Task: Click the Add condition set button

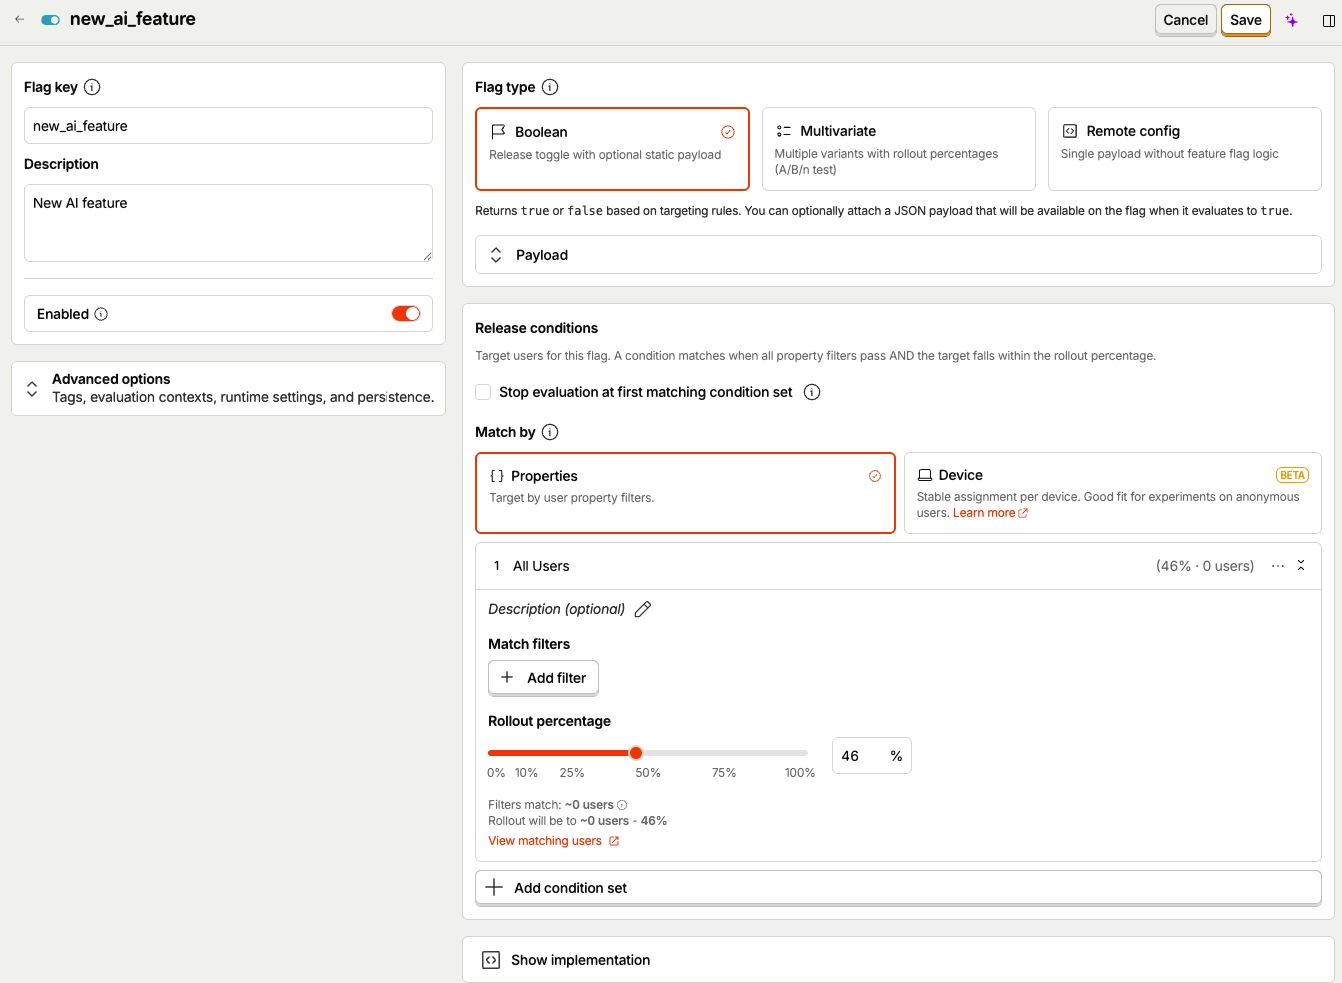Action: 898,888
